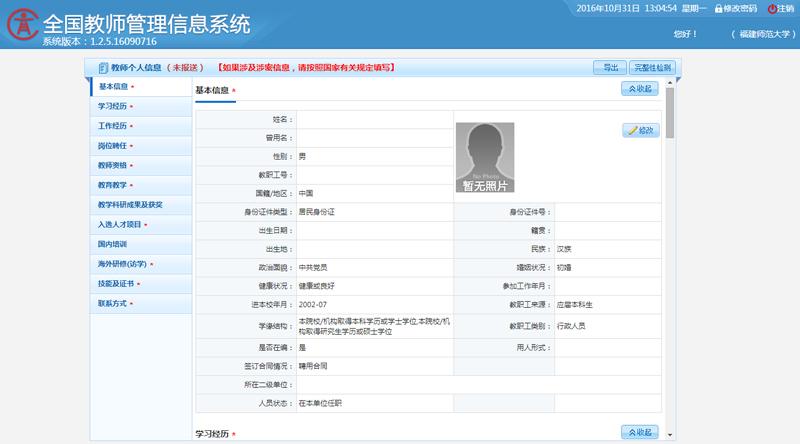The width and height of the screenshot is (800, 444).
Task: Click the value 居民身份证
Action: 316,212
